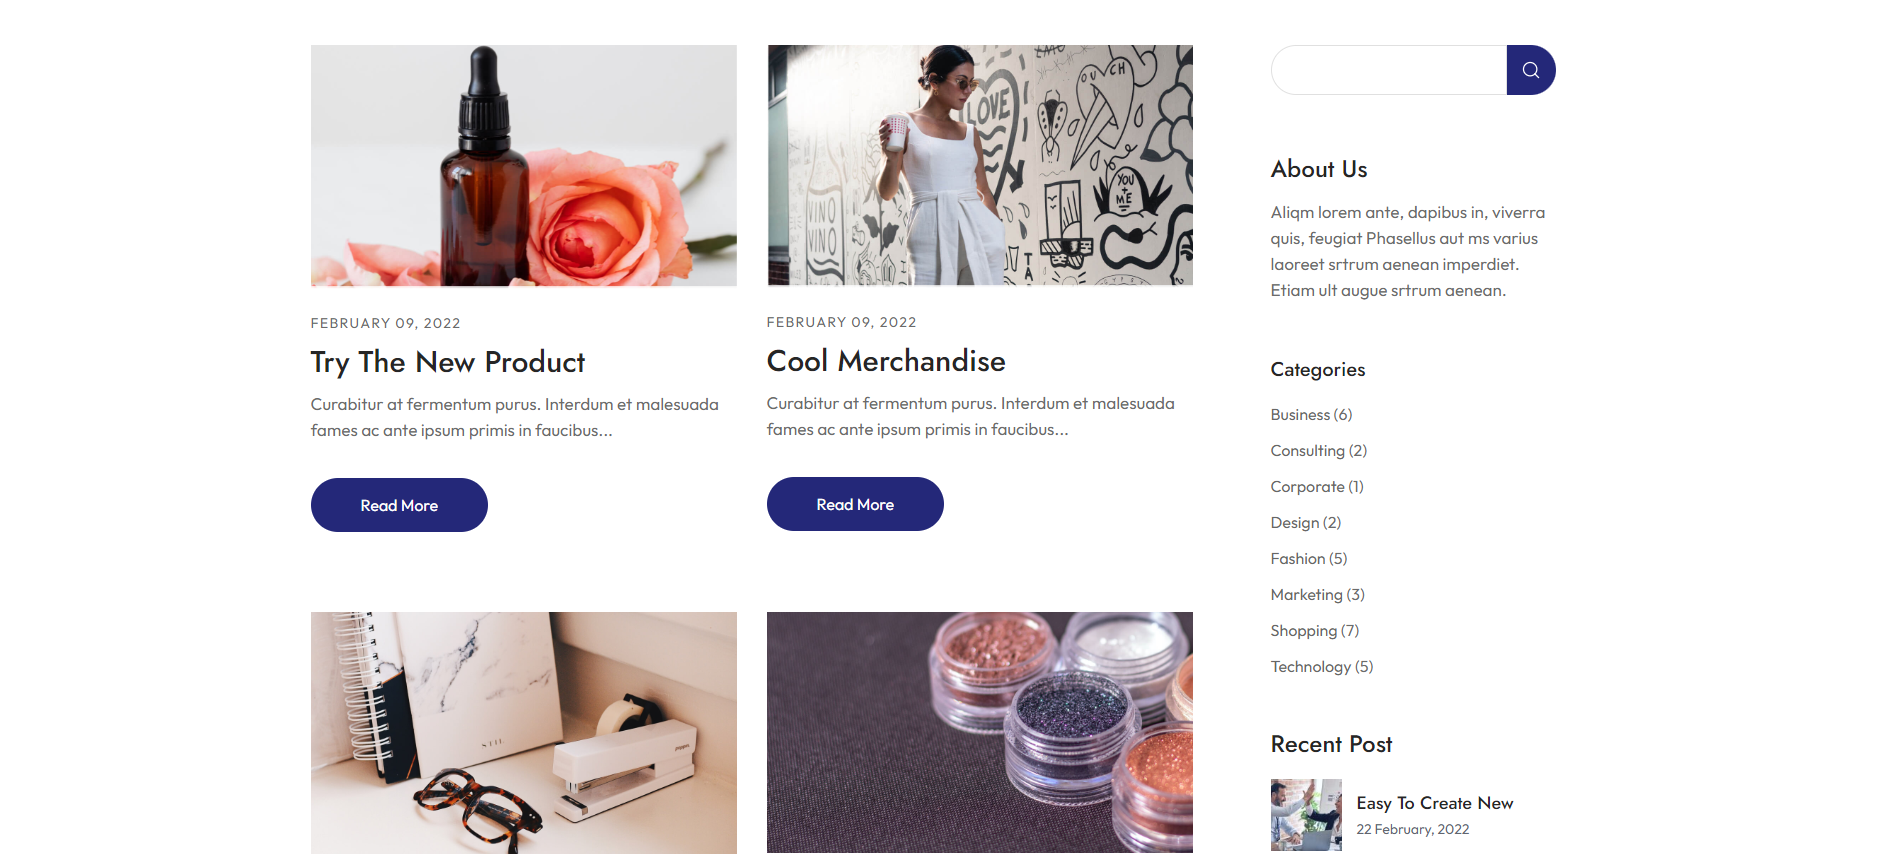Open the Cool Merchandise post title
The image size is (1890, 864).
point(886,361)
